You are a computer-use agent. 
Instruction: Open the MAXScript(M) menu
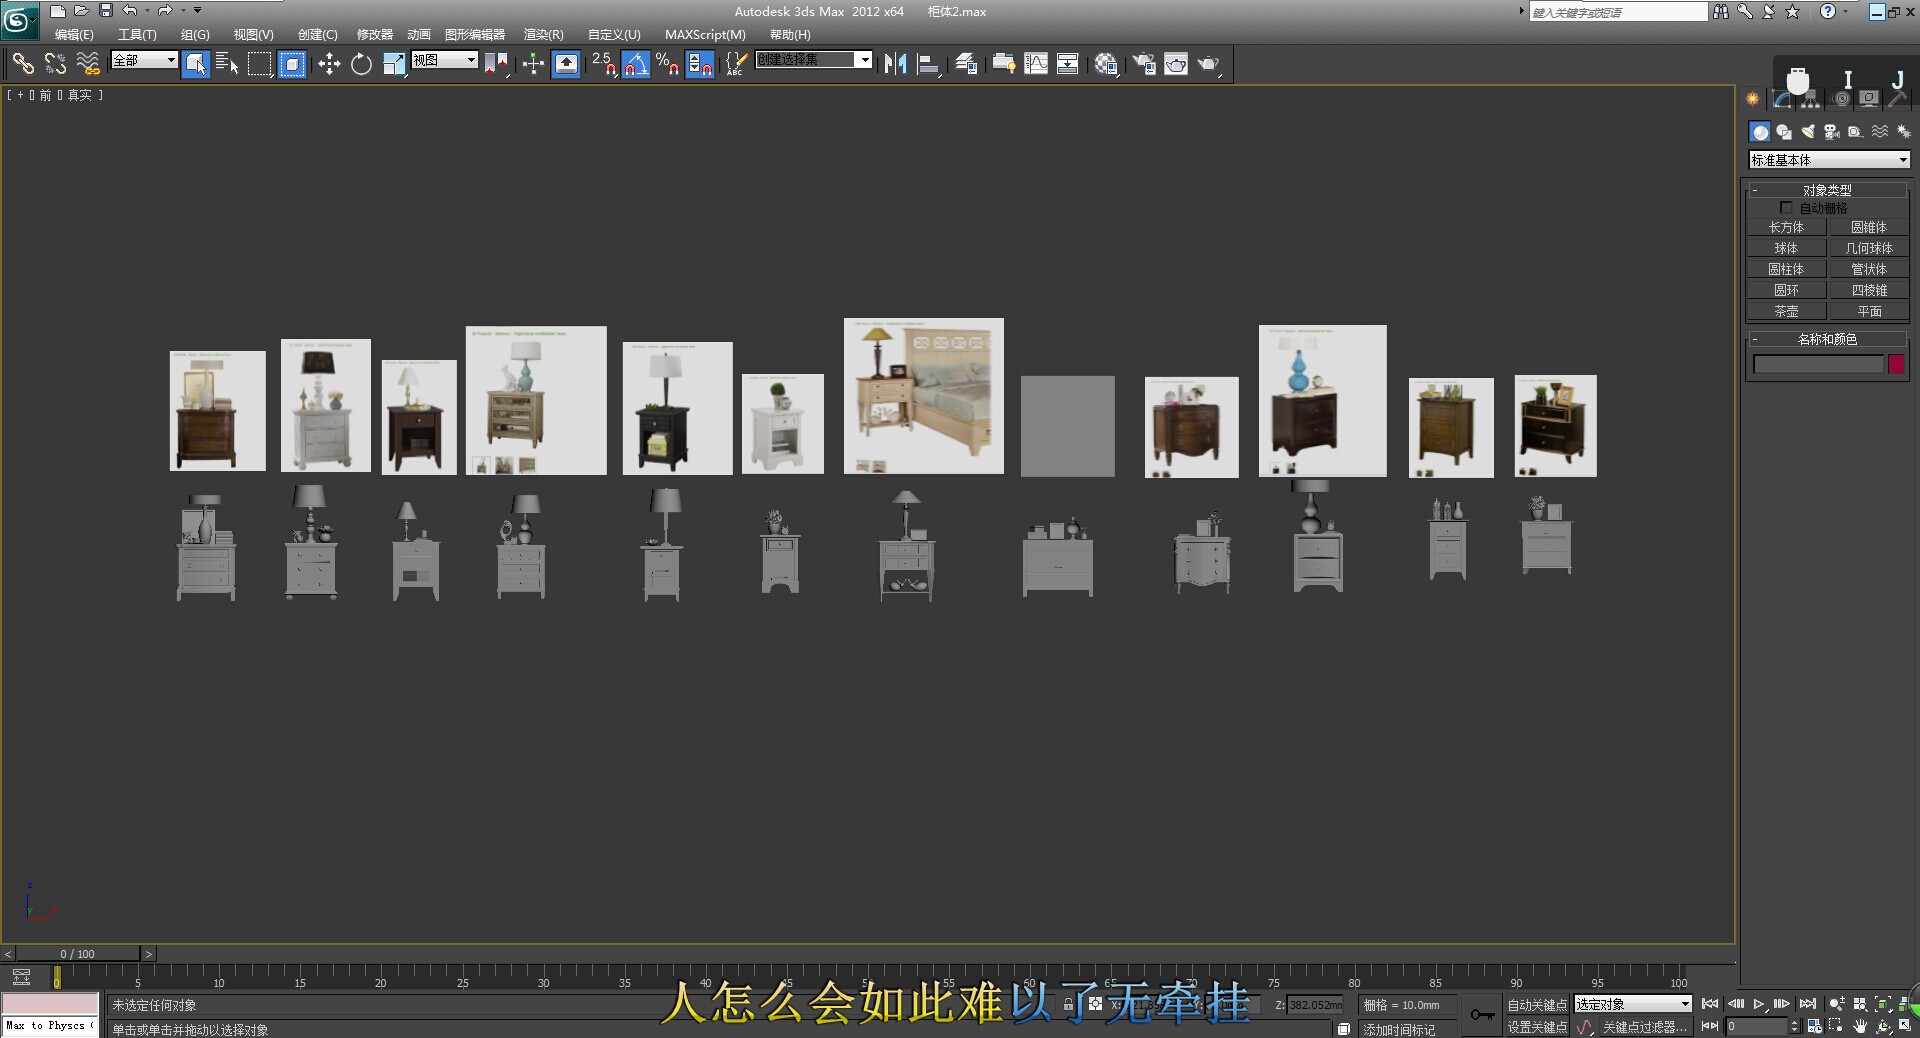point(705,34)
